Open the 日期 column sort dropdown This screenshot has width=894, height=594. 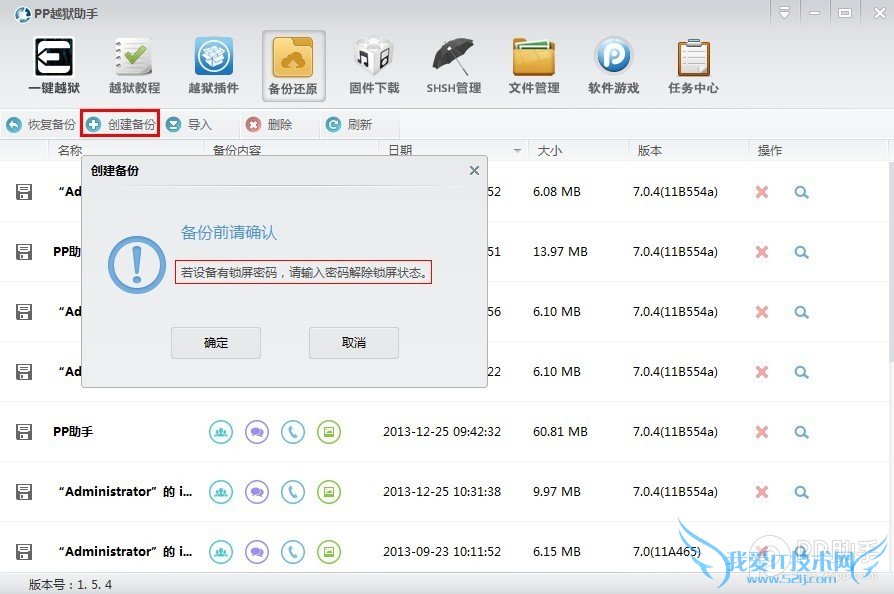516,150
